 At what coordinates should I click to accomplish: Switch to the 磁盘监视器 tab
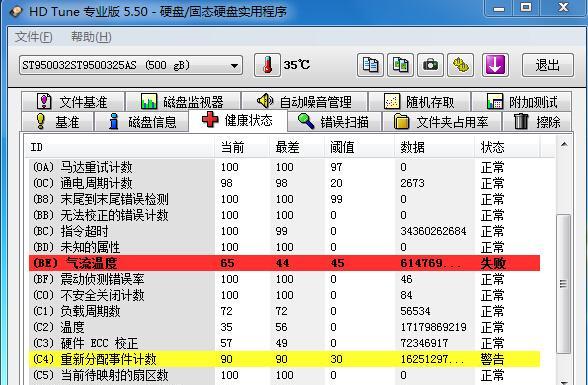(x=183, y=101)
